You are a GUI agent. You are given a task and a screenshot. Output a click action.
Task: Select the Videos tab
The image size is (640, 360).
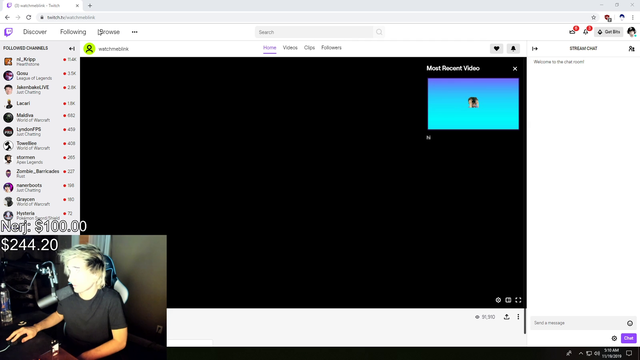pos(290,48)
